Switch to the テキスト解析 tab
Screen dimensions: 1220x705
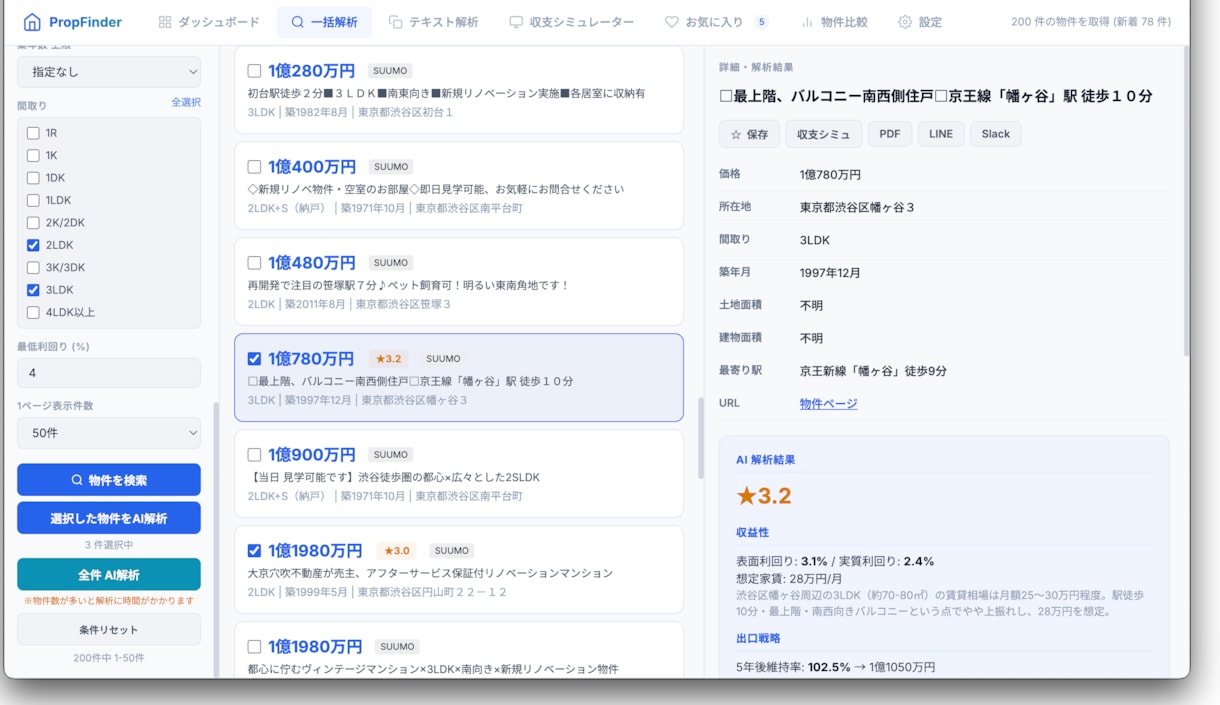(433, 22)
